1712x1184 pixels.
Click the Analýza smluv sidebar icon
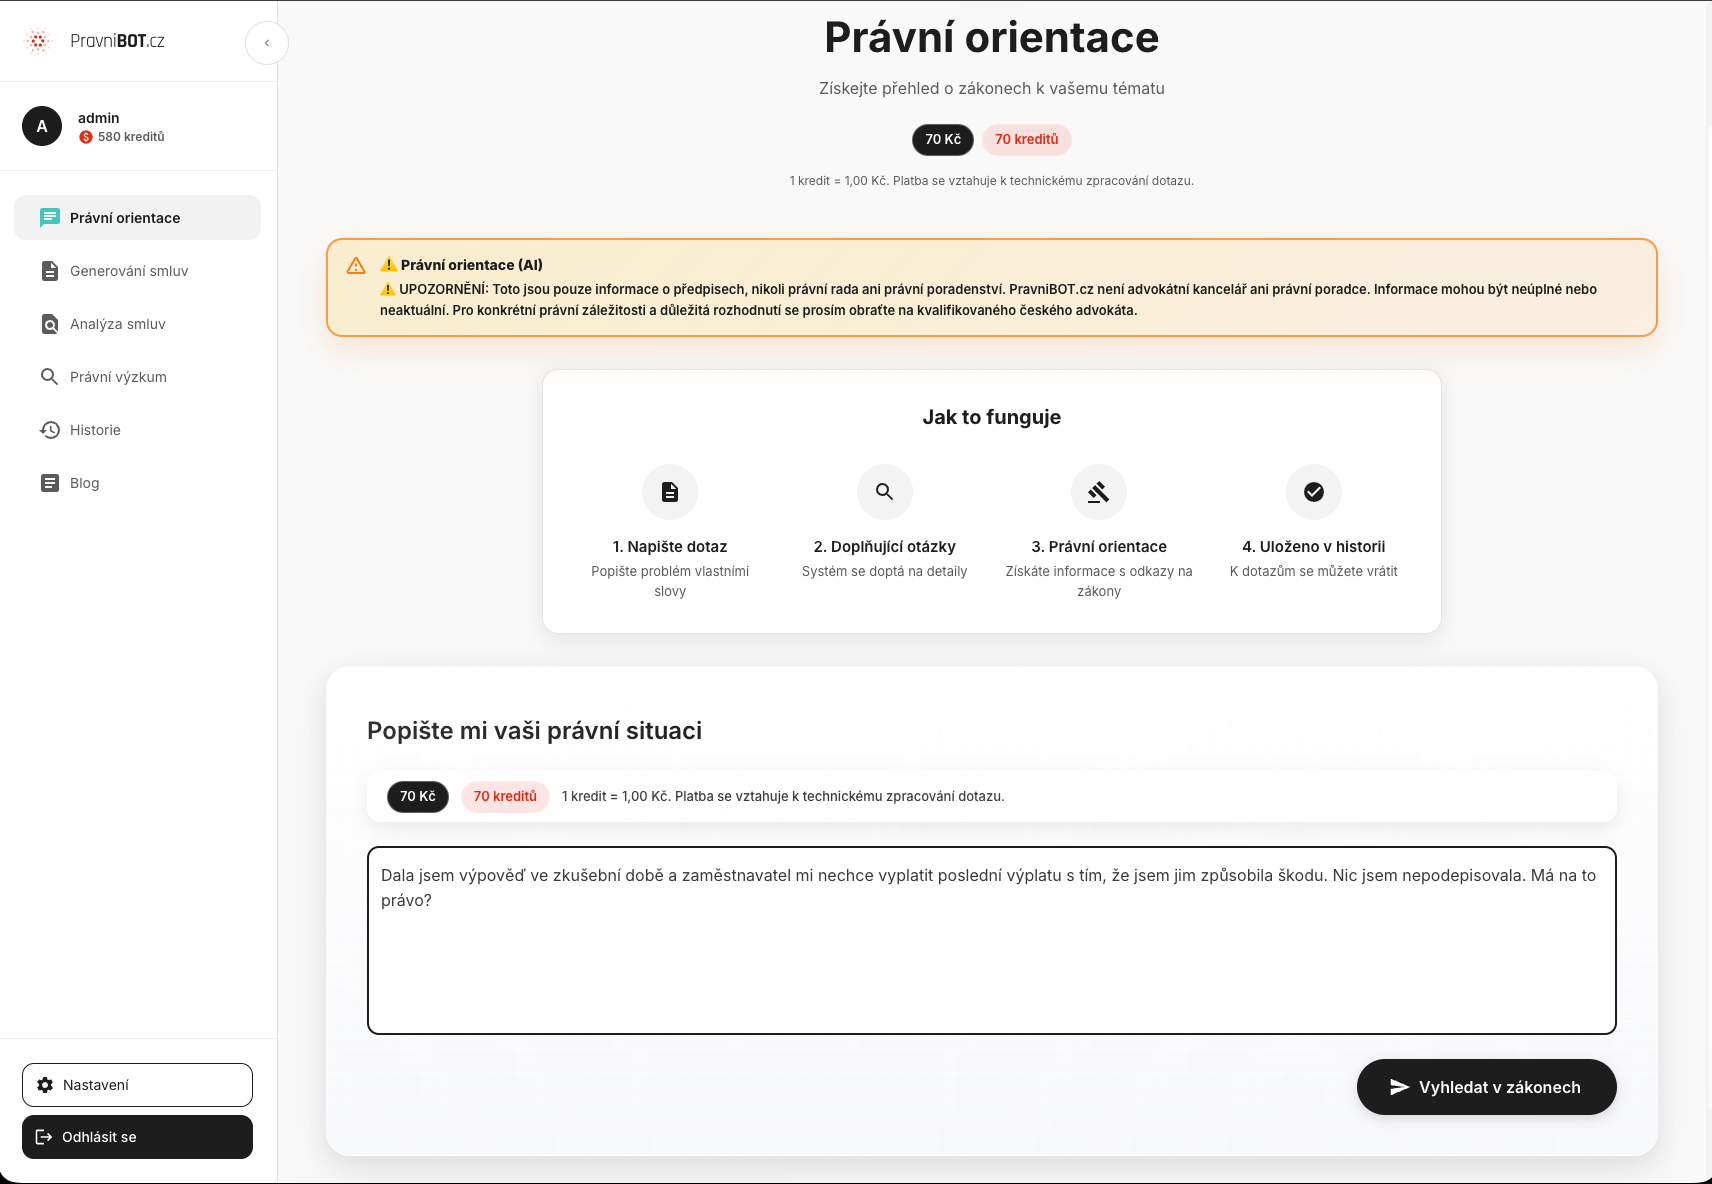click(49, 323)
